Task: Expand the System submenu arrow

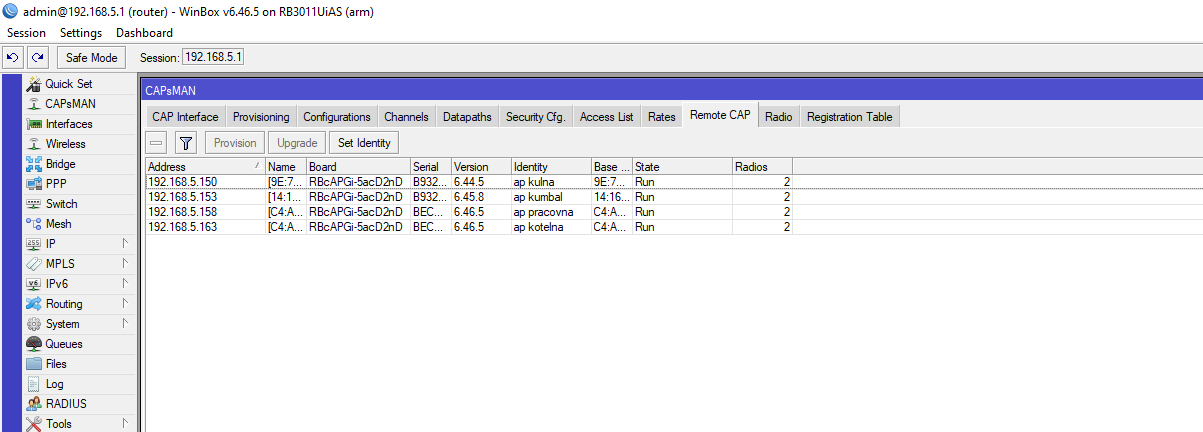Action: tap(126, 324)
